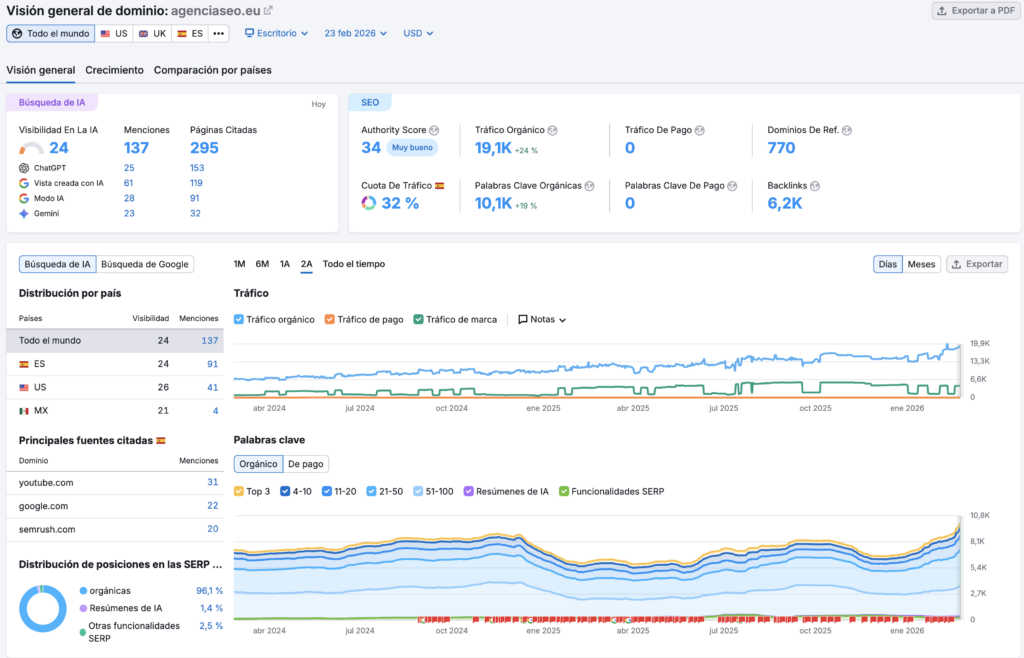This screenshot has height=658, width=1024.
Task: Open external link icon beside agenciaseo.eu
Action: 268,10
